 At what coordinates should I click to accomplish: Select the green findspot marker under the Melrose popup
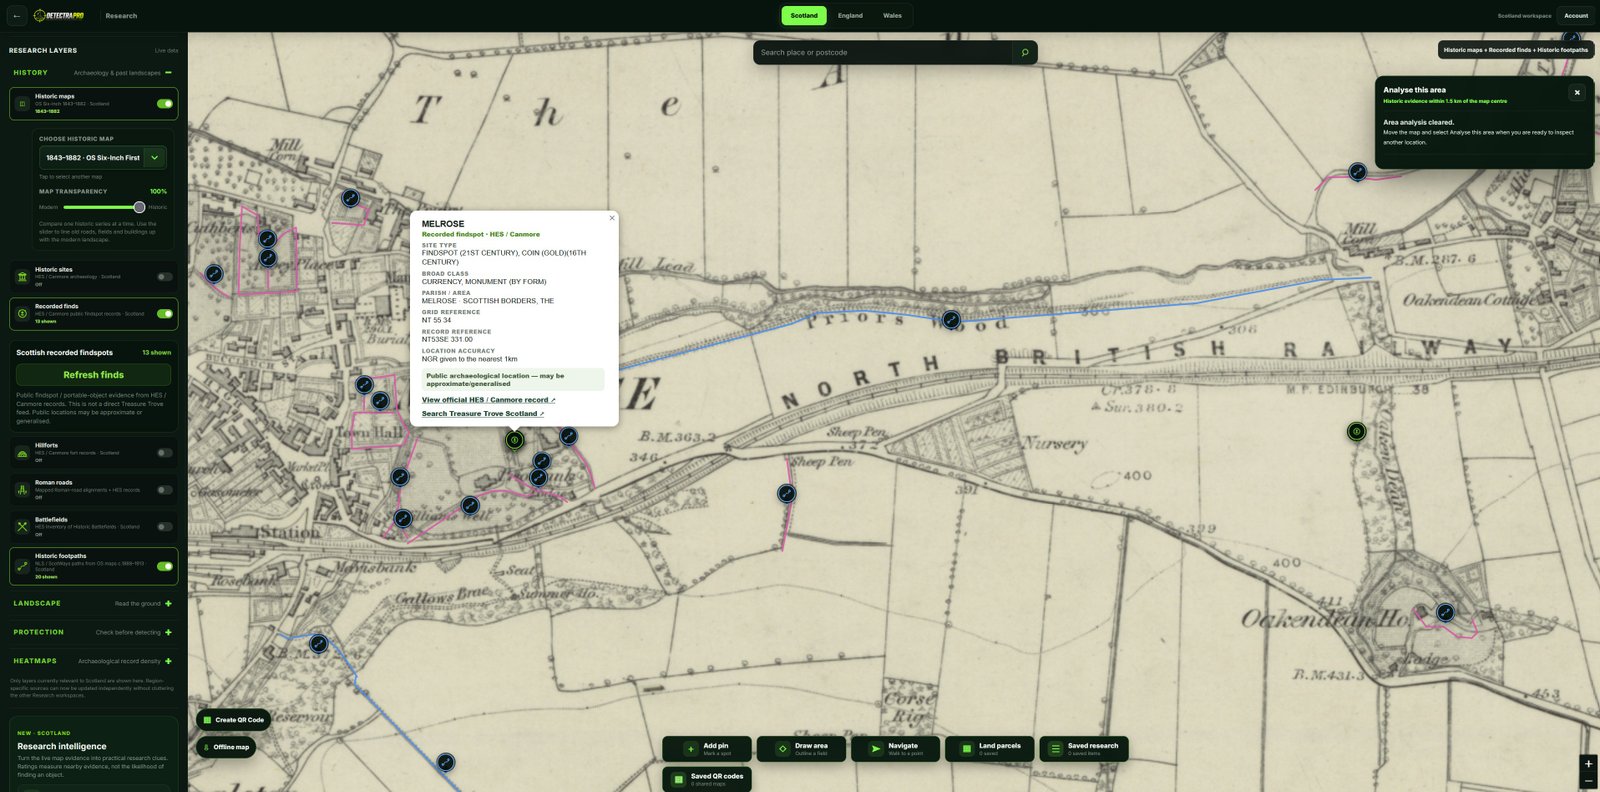point(515,440)
